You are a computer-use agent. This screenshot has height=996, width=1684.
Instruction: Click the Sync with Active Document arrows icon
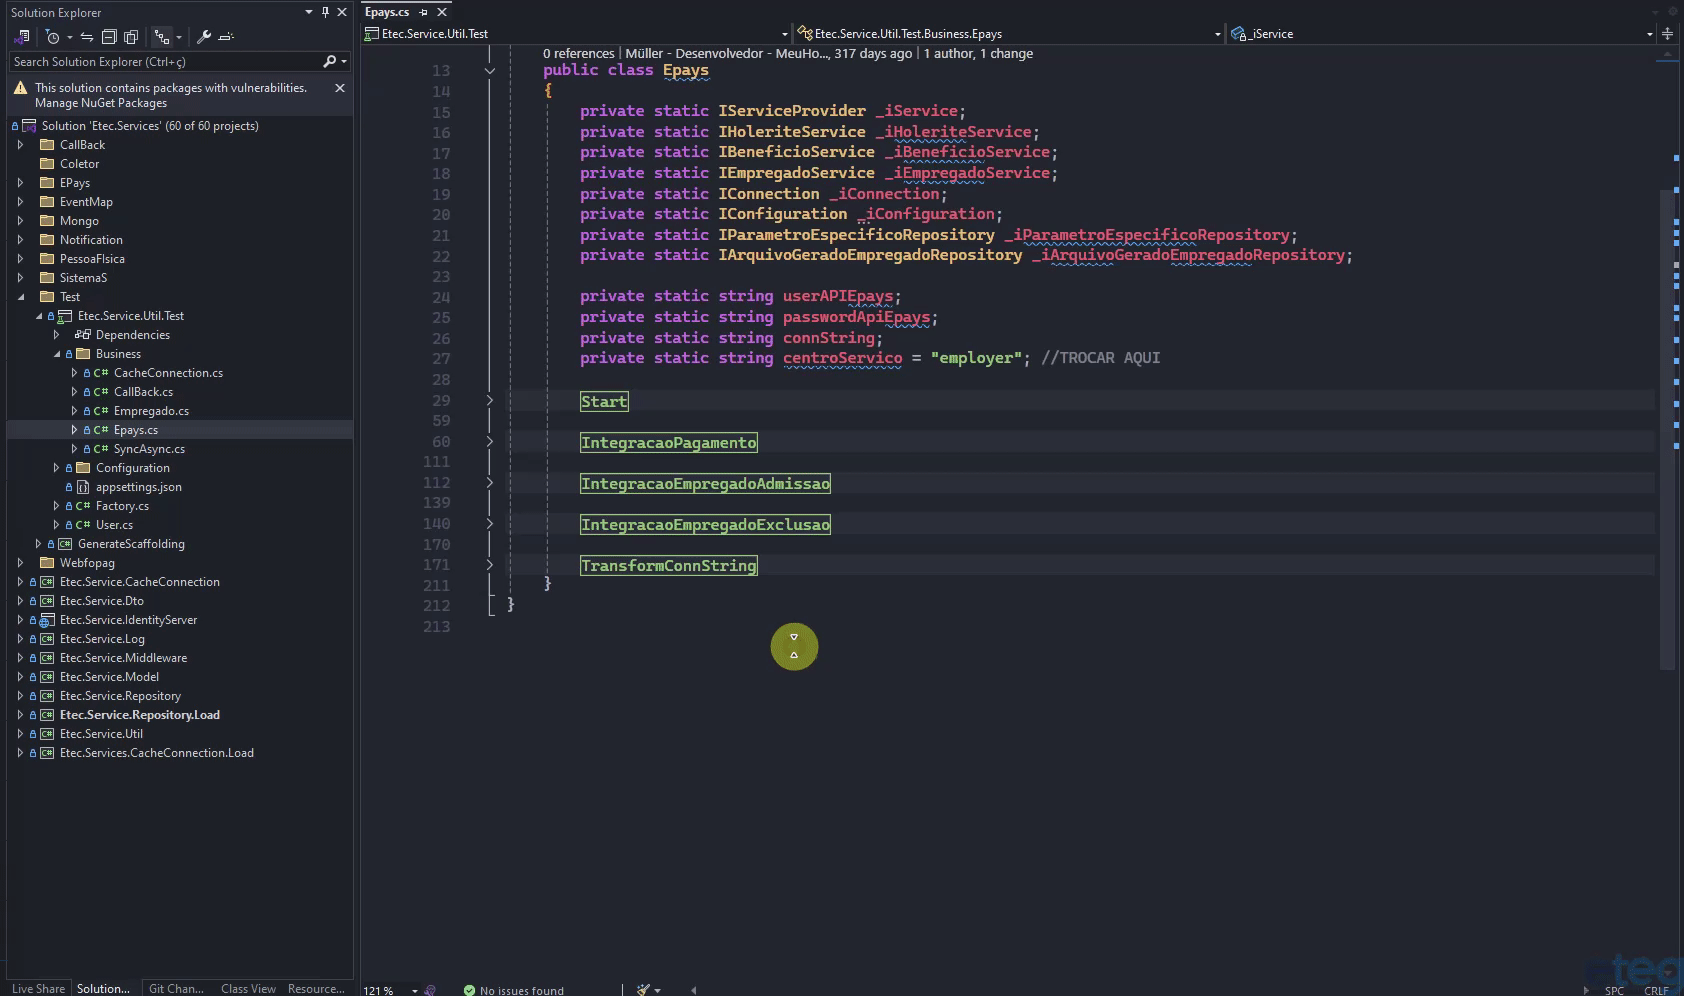(x=87, y=37)
